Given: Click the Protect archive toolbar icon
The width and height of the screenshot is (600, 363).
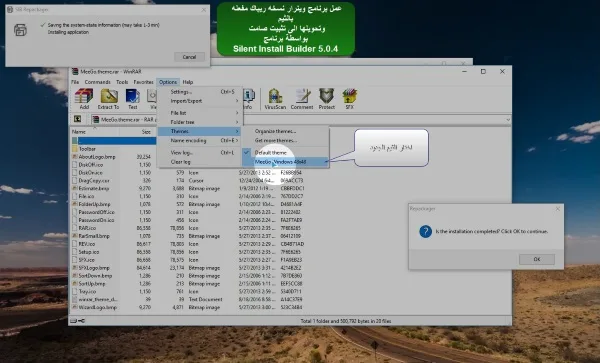Looking at the screenshot, I should (326, 99).
